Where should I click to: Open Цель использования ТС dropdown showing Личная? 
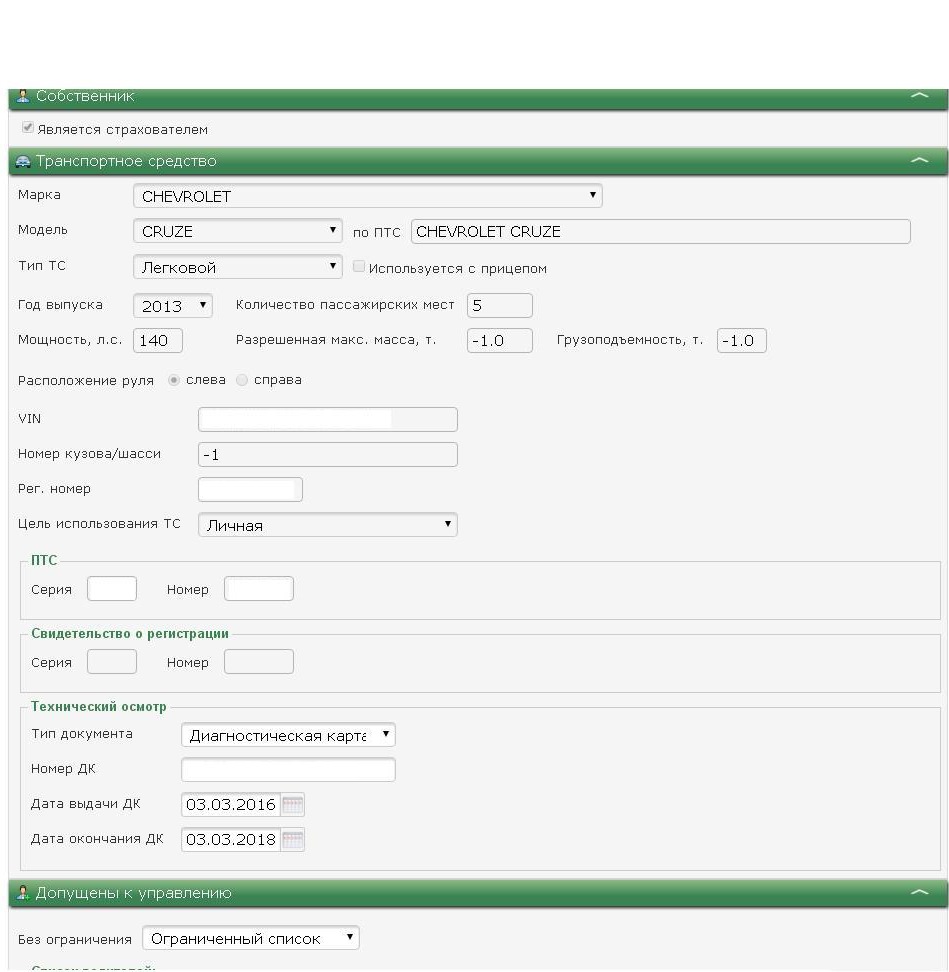tap(328, 524)
